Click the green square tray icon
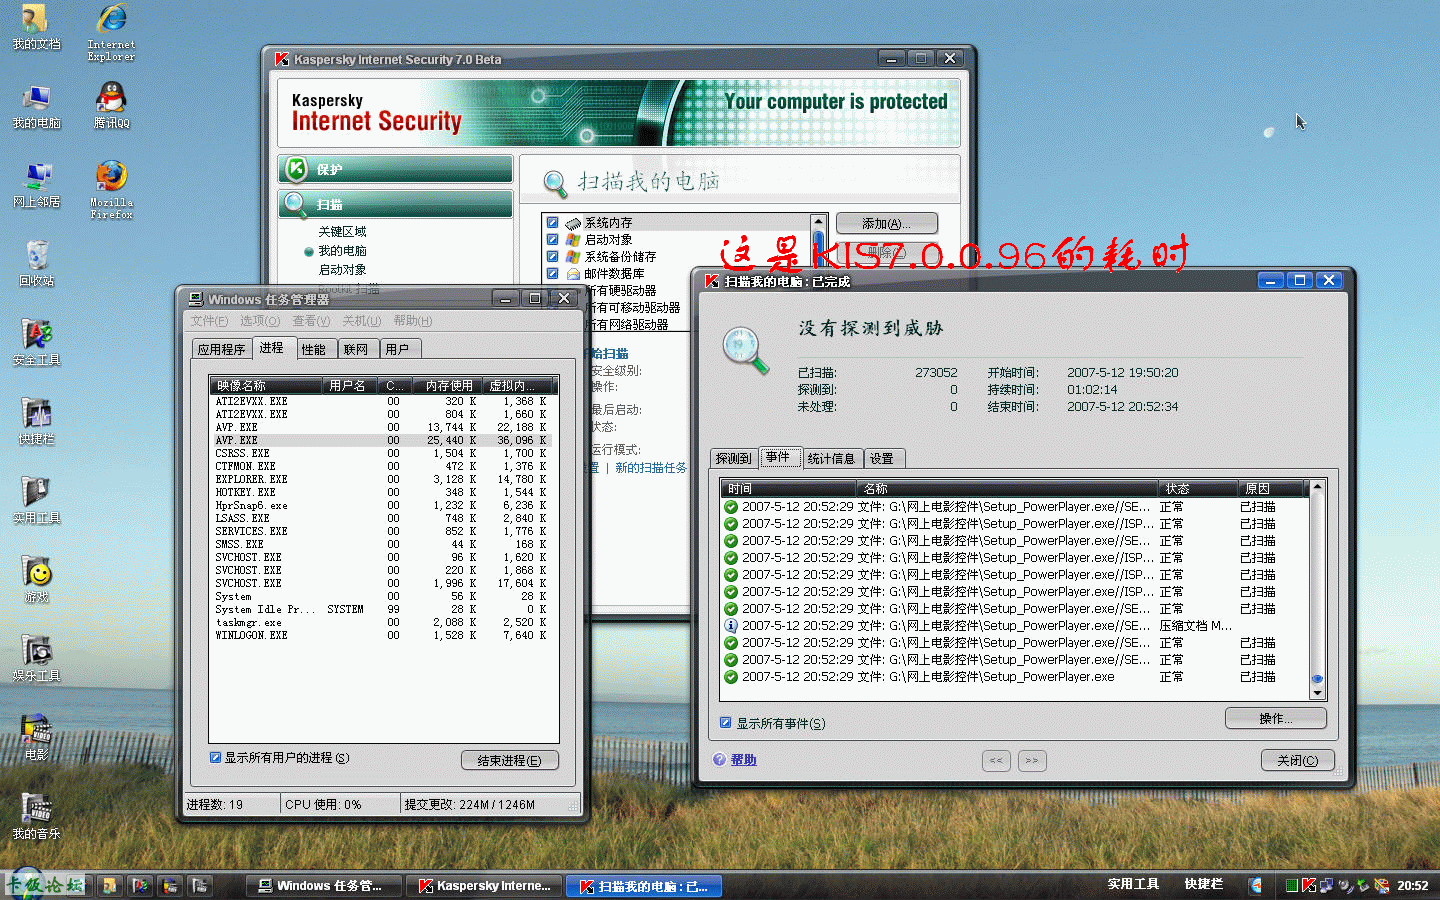Viewport: 1440px width, 900px height. click(1291, 885)
